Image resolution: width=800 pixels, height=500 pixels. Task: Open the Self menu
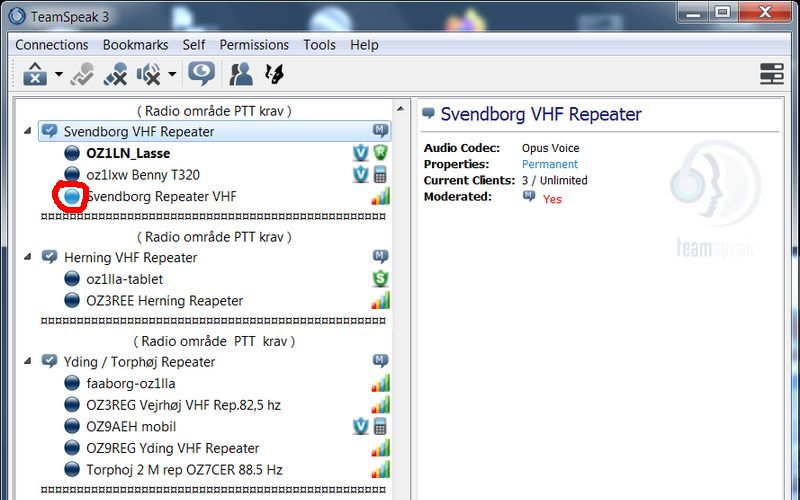[x=194, y=45]
